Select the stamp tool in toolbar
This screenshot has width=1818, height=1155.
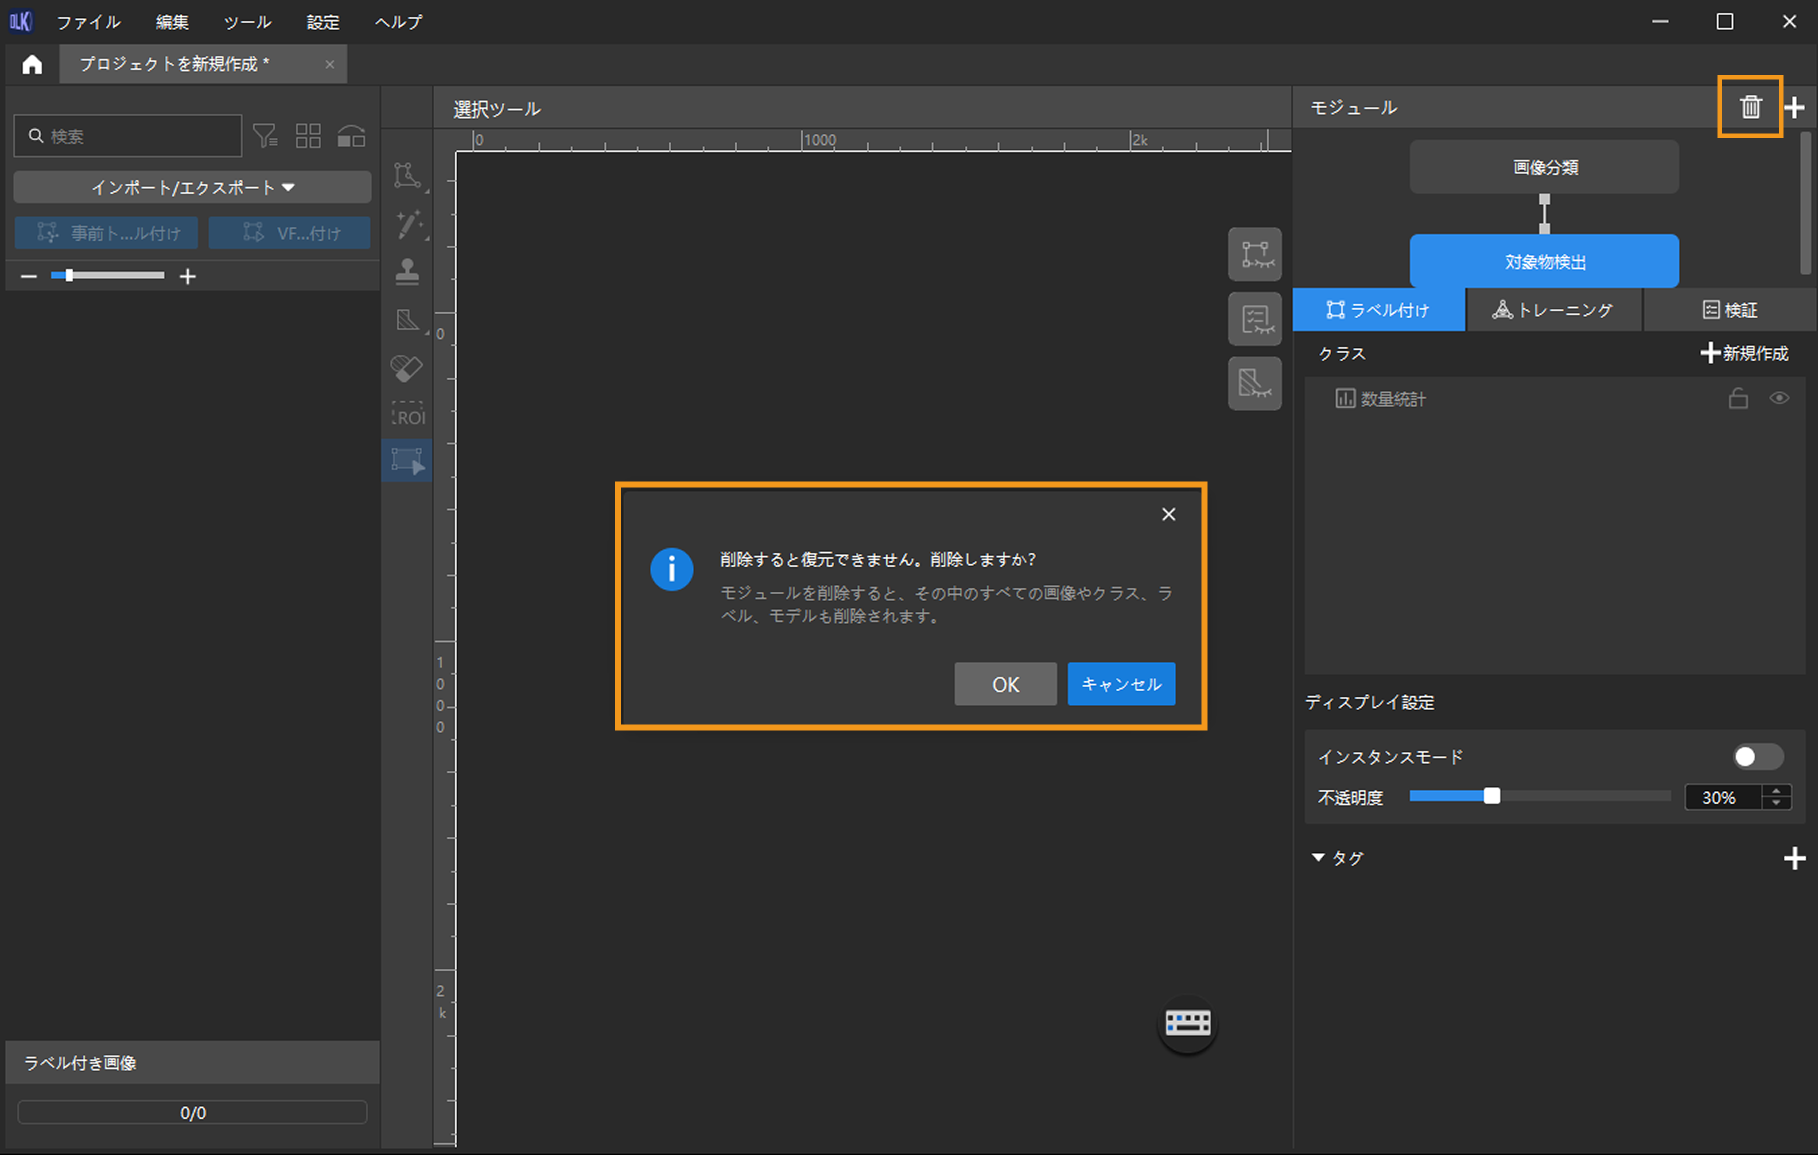[x=407, y=271]
